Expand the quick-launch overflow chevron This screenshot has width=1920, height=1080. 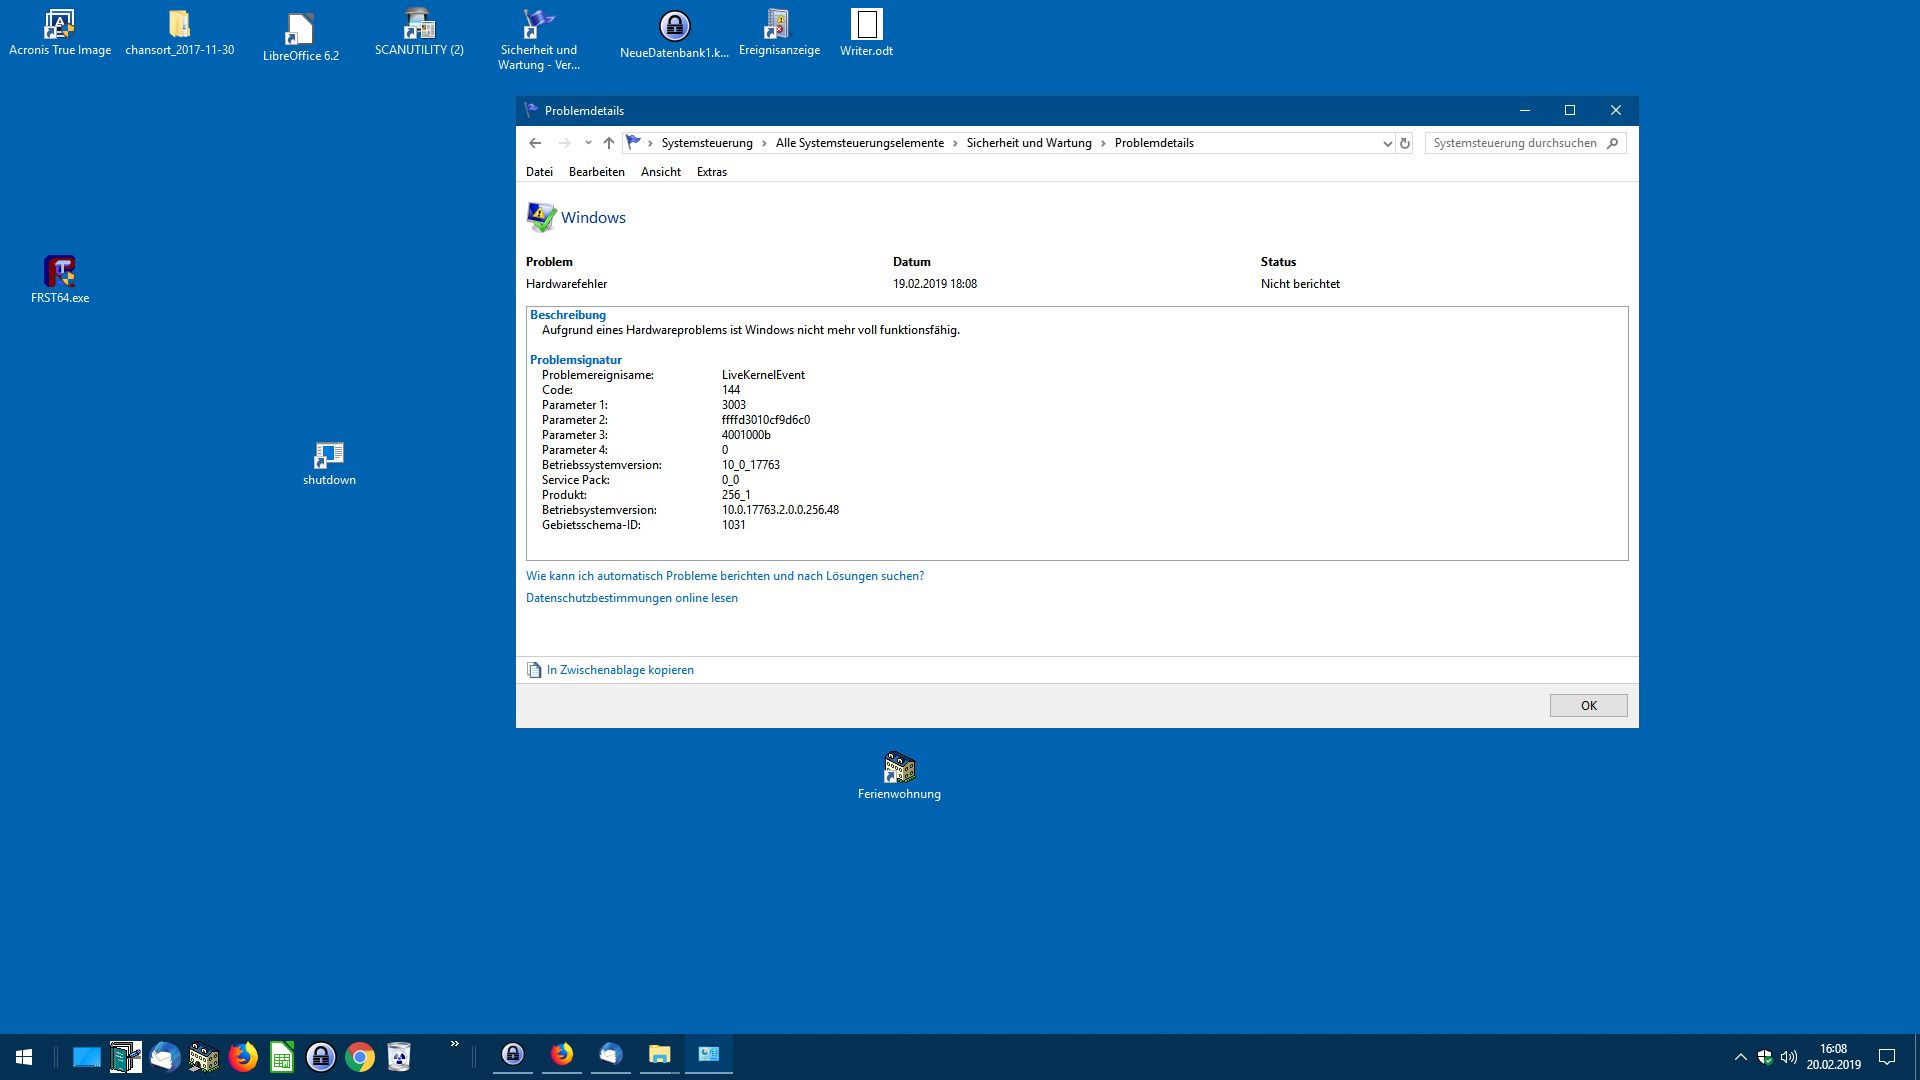pos(455,1044)
